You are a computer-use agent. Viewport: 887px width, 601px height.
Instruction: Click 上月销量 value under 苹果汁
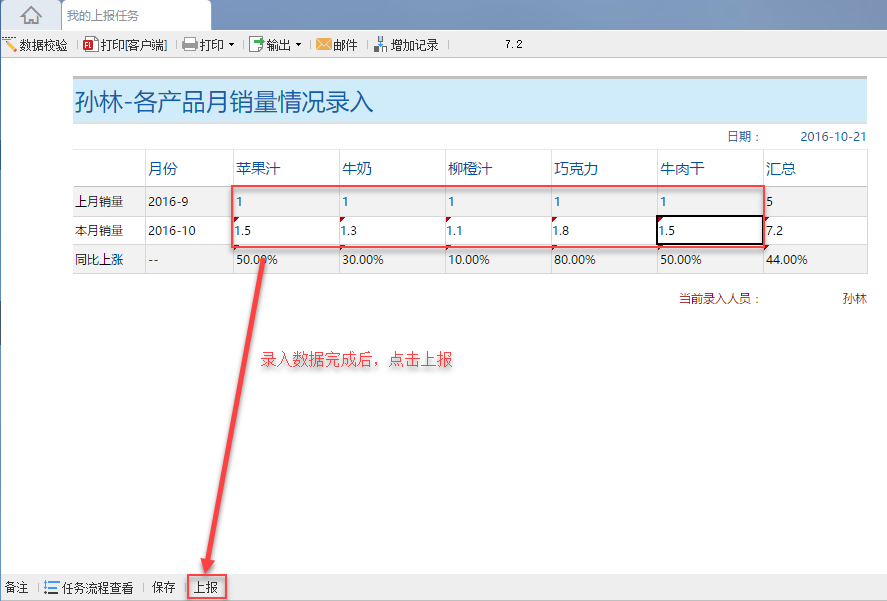pyautogui.click(x=286, y=201)
